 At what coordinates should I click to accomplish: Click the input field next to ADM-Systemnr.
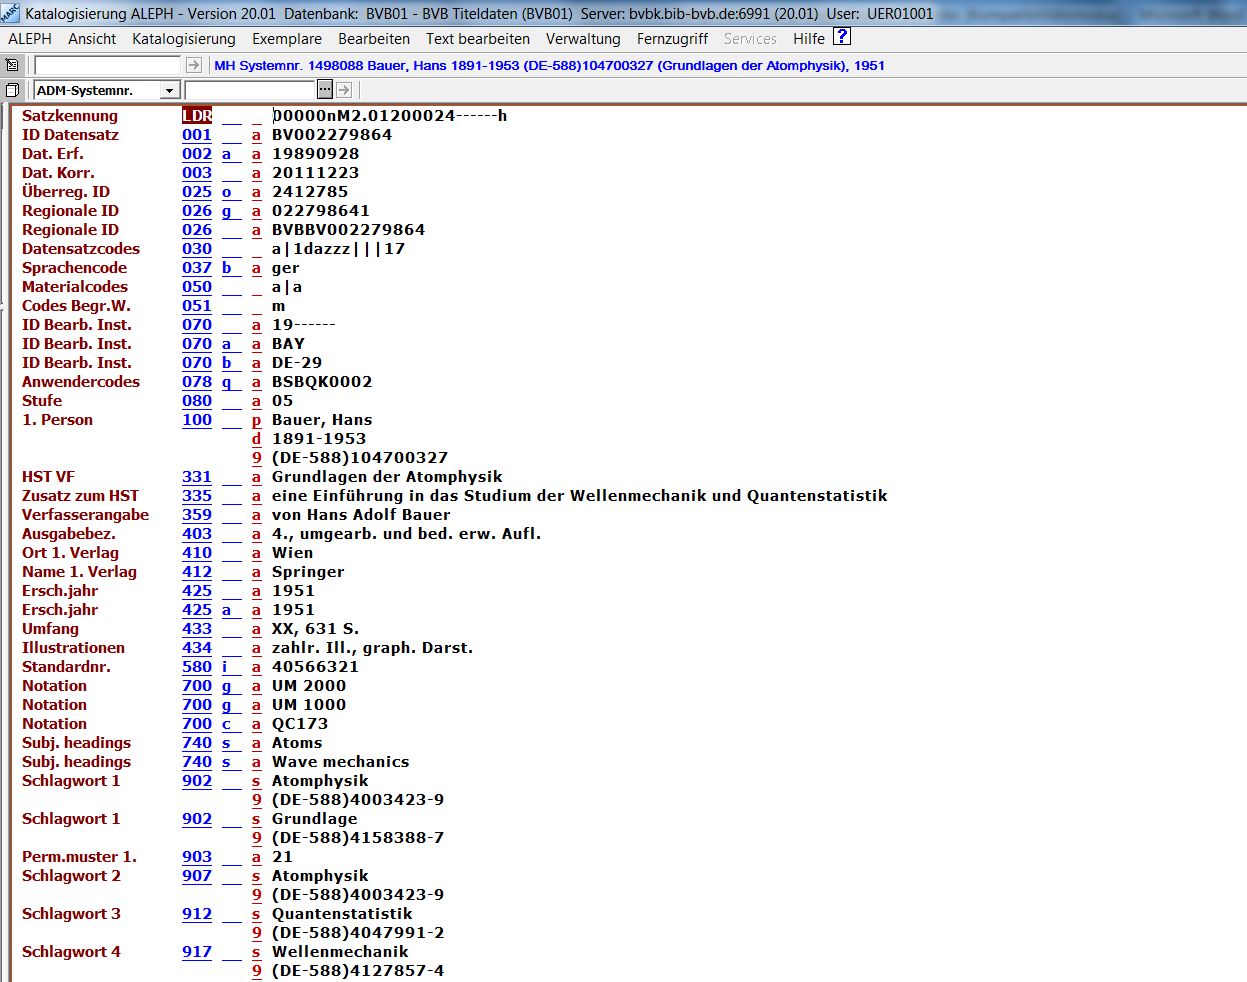pos(250,90)
